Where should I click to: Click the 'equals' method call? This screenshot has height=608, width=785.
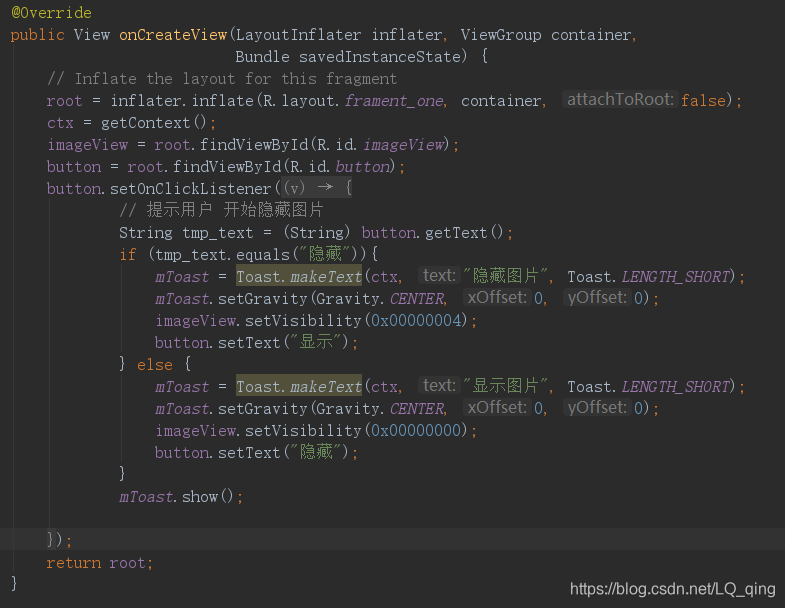tap(262, 255)
